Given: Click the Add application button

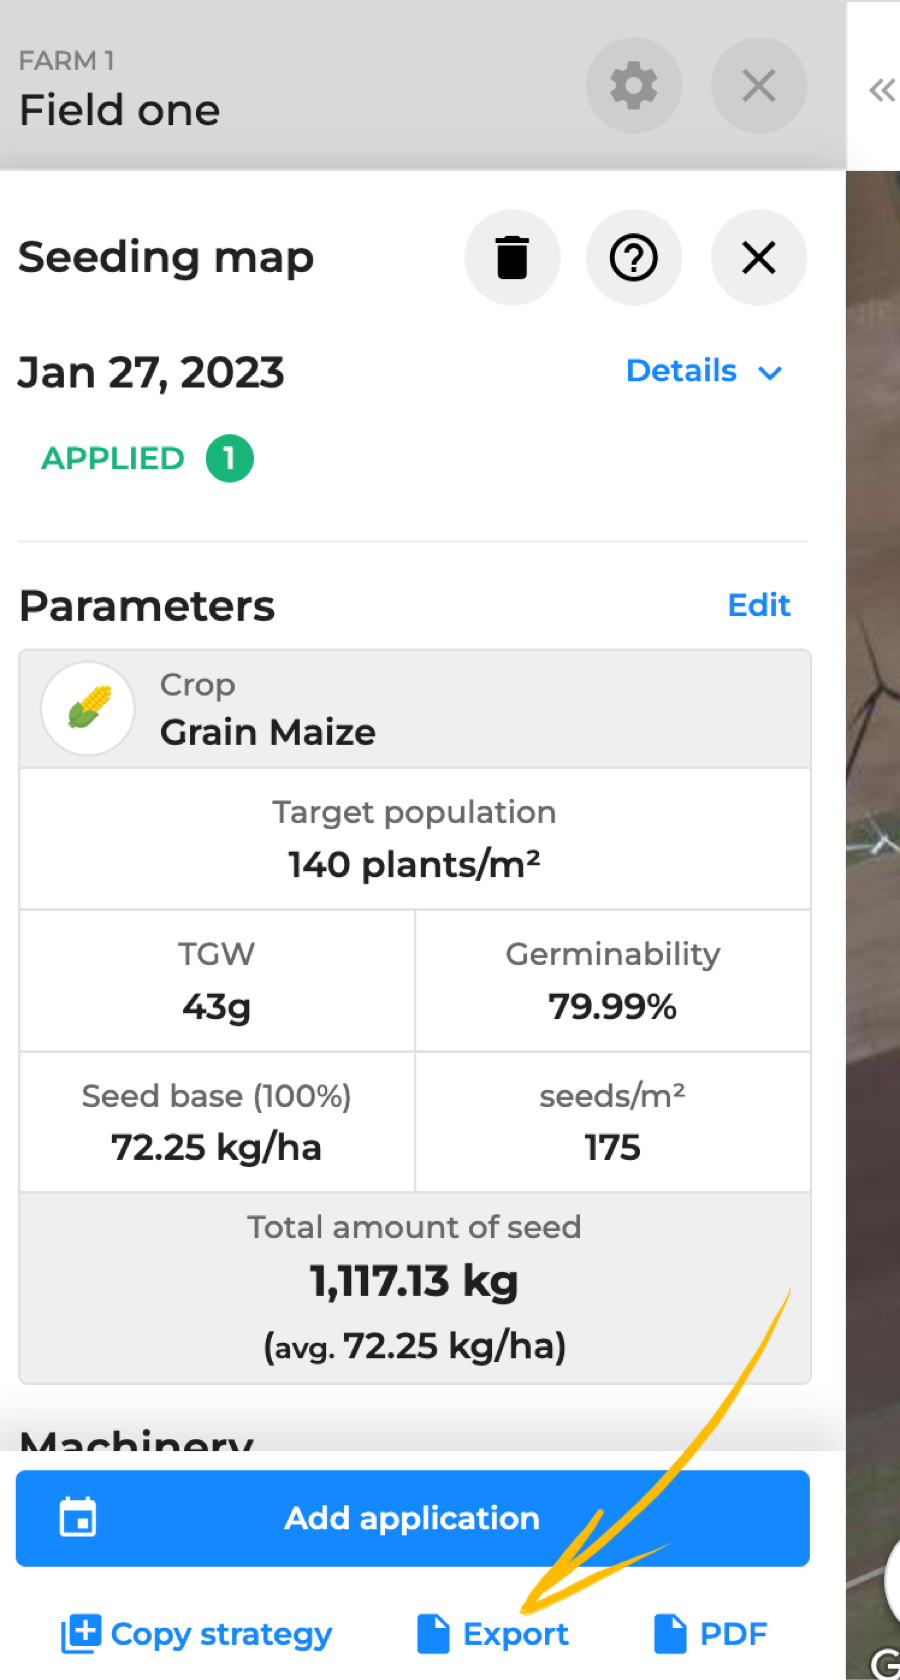Looking at the screenshot, I should [412, 1518].
